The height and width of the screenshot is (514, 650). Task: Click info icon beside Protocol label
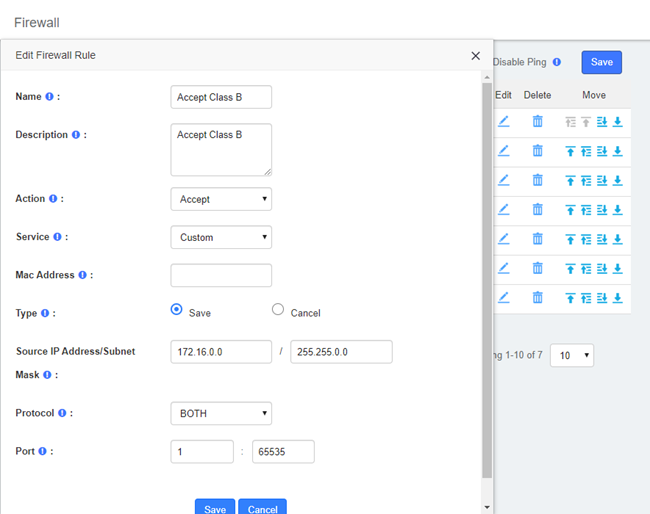62,413
